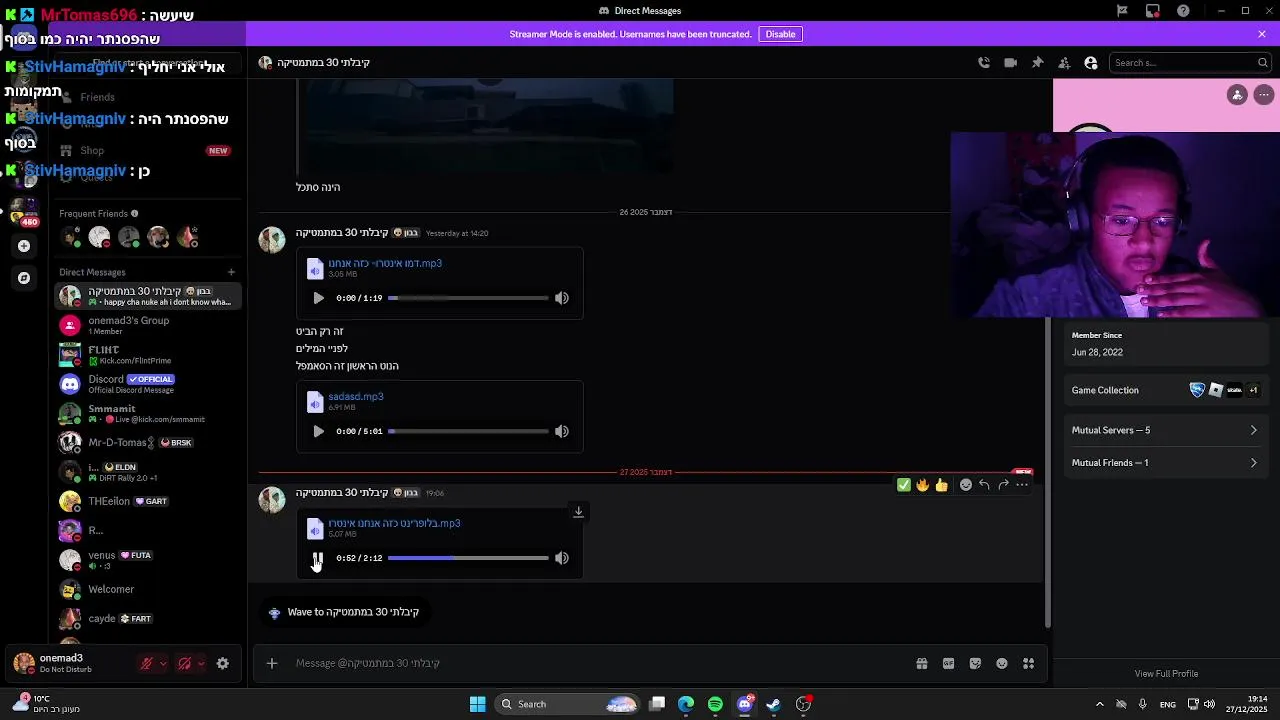Forward the hovered message

[x=1003, y=485]
